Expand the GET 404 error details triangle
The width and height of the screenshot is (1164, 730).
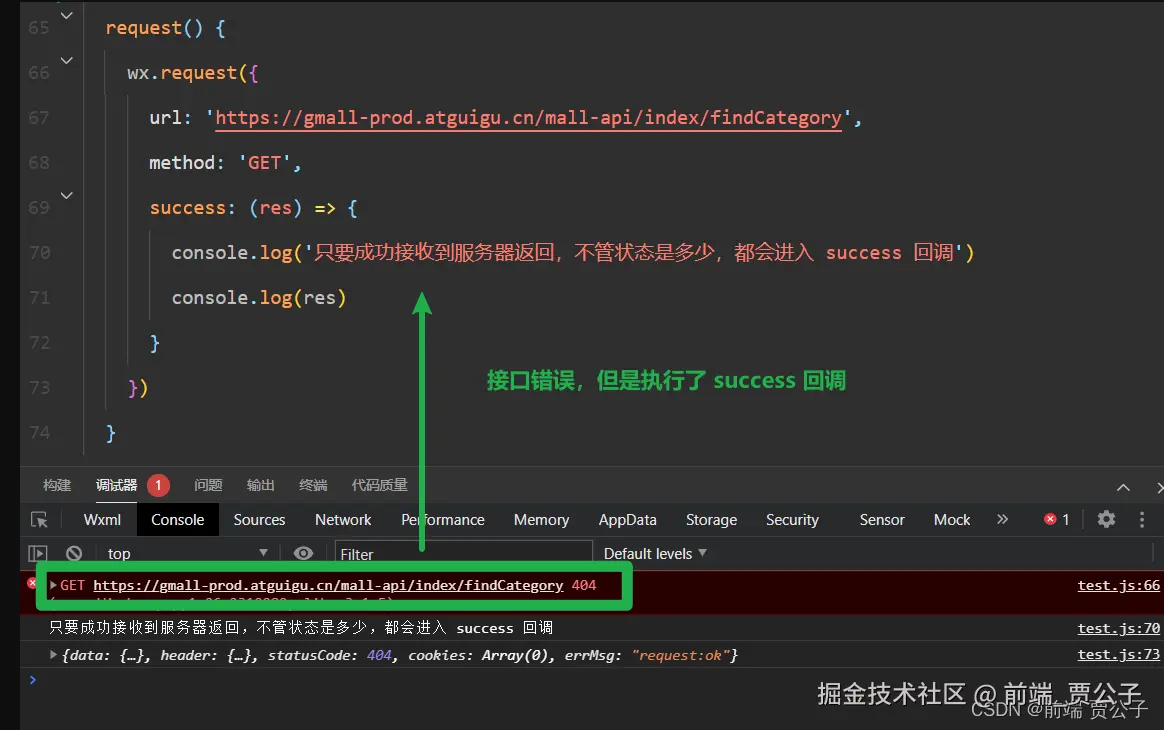pyautogui.click(x=51, y=585)
